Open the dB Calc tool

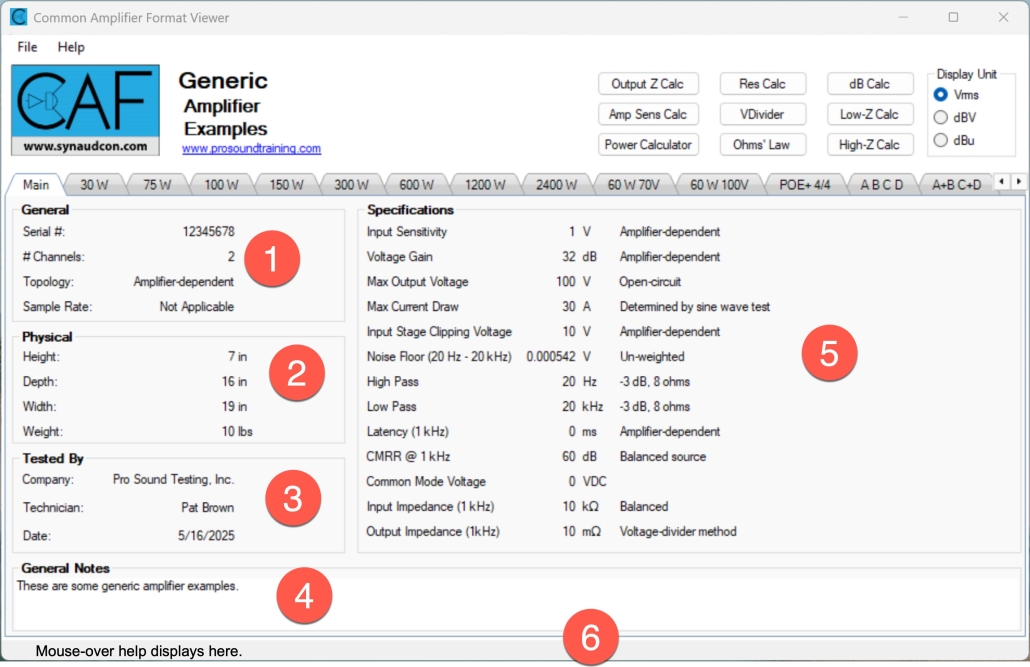(x=869, y=84)
